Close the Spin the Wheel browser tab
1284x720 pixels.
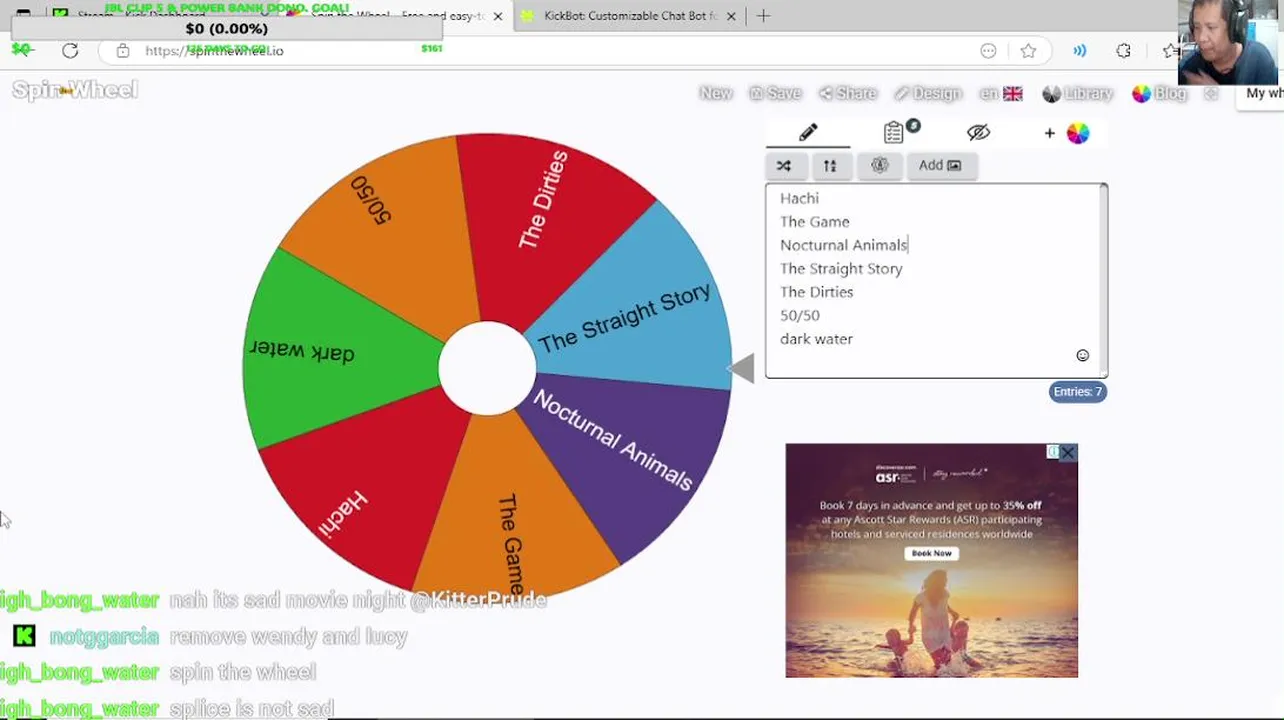497,16
